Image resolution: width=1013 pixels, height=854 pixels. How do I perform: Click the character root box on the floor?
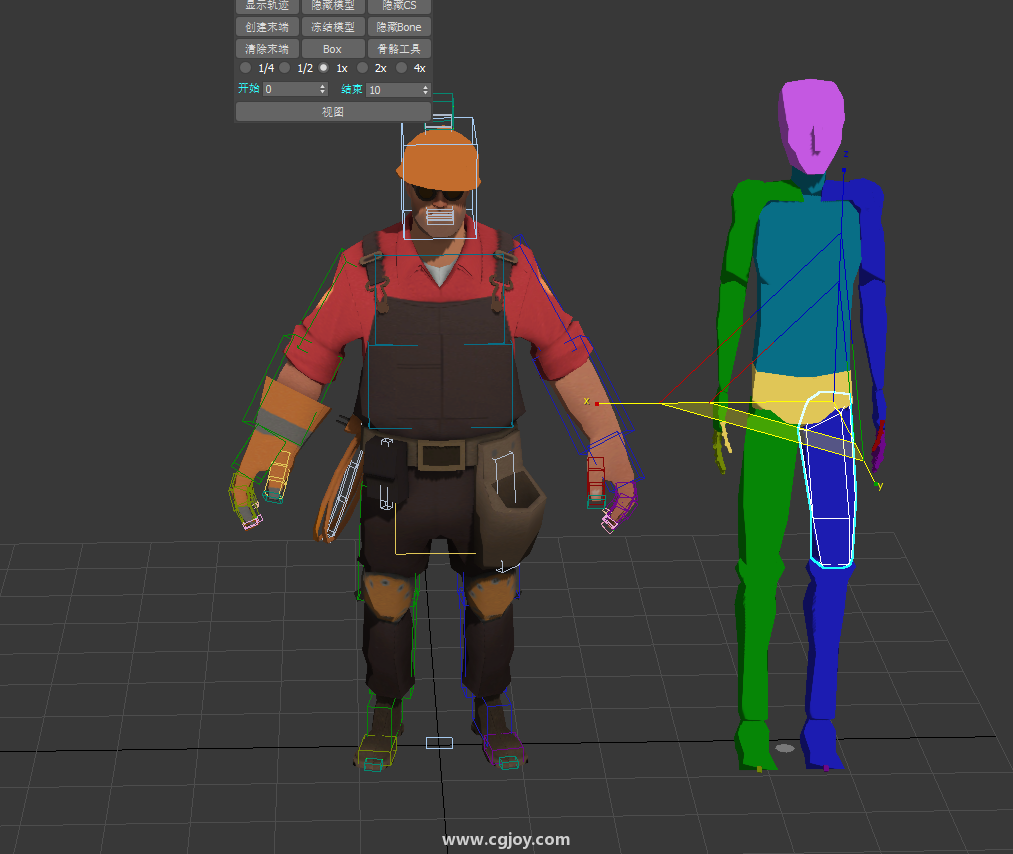(439, 743)
